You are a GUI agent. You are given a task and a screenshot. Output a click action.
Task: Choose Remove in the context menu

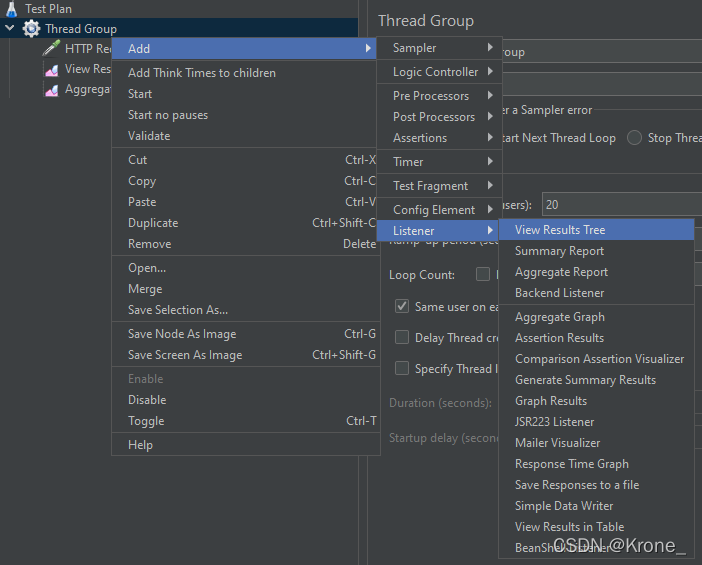click(x=244, y=244)
